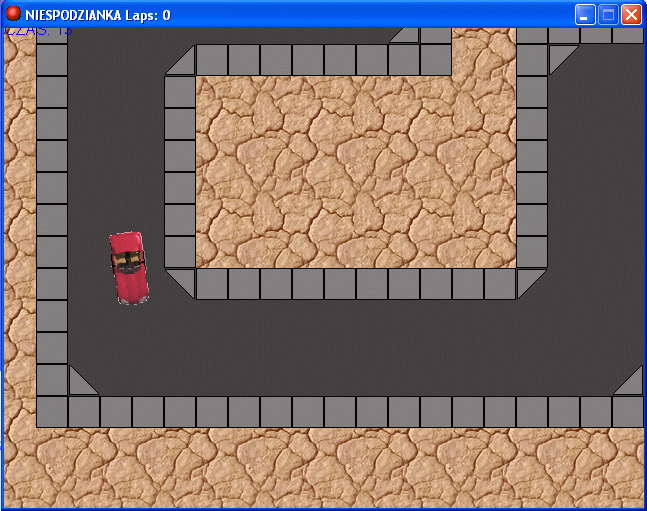Click the blue CZAS timer text
The image size is (647, 511).
(38, 31)
